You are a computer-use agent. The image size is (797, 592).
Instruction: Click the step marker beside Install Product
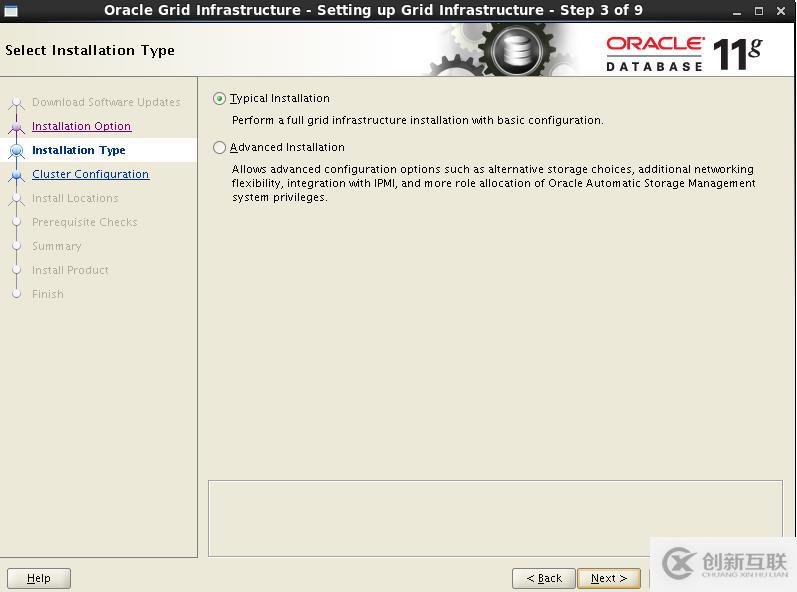[x=17, y=270]
